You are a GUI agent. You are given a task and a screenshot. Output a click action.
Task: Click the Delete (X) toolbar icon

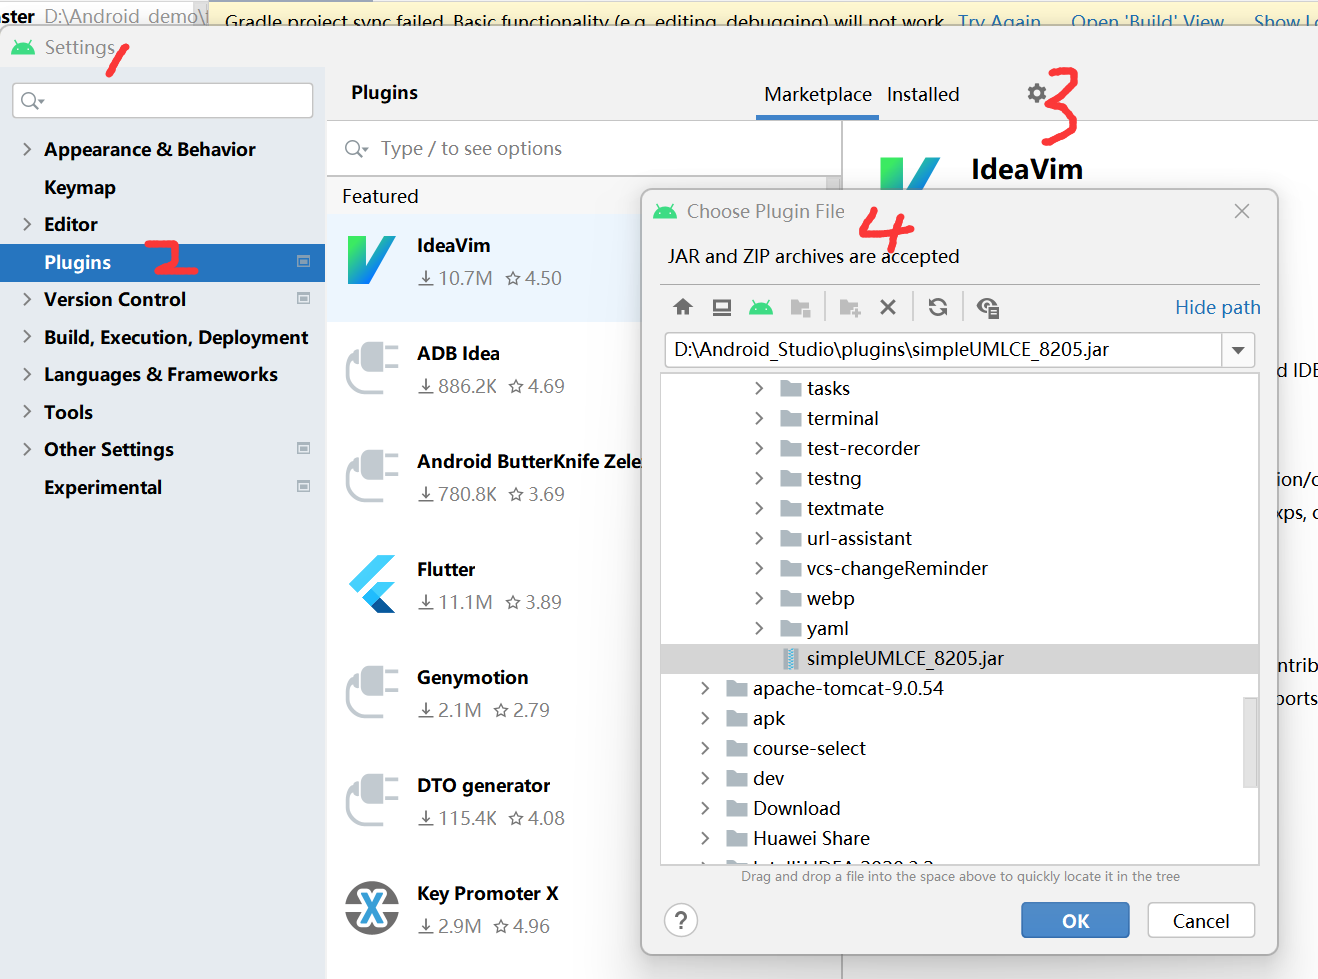[x=888, y=307]
